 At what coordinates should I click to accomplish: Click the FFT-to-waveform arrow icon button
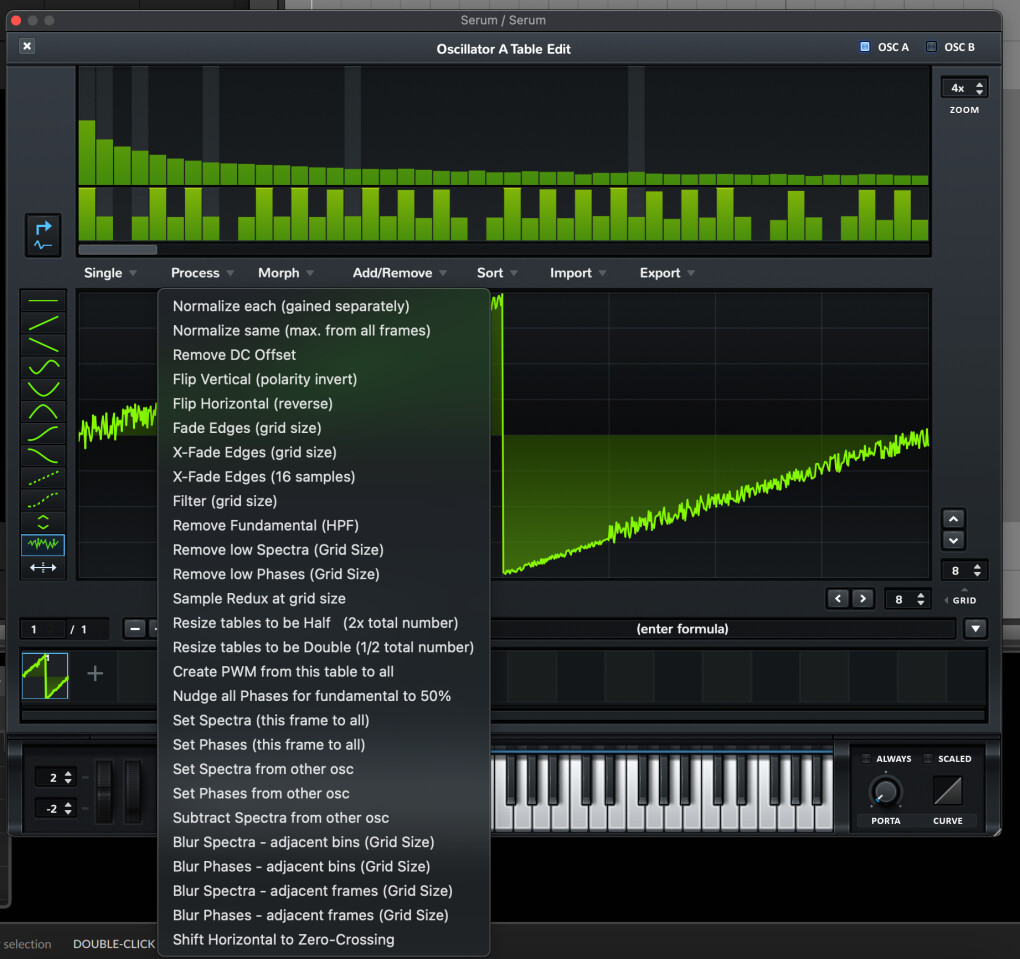(x=43, y=235)
